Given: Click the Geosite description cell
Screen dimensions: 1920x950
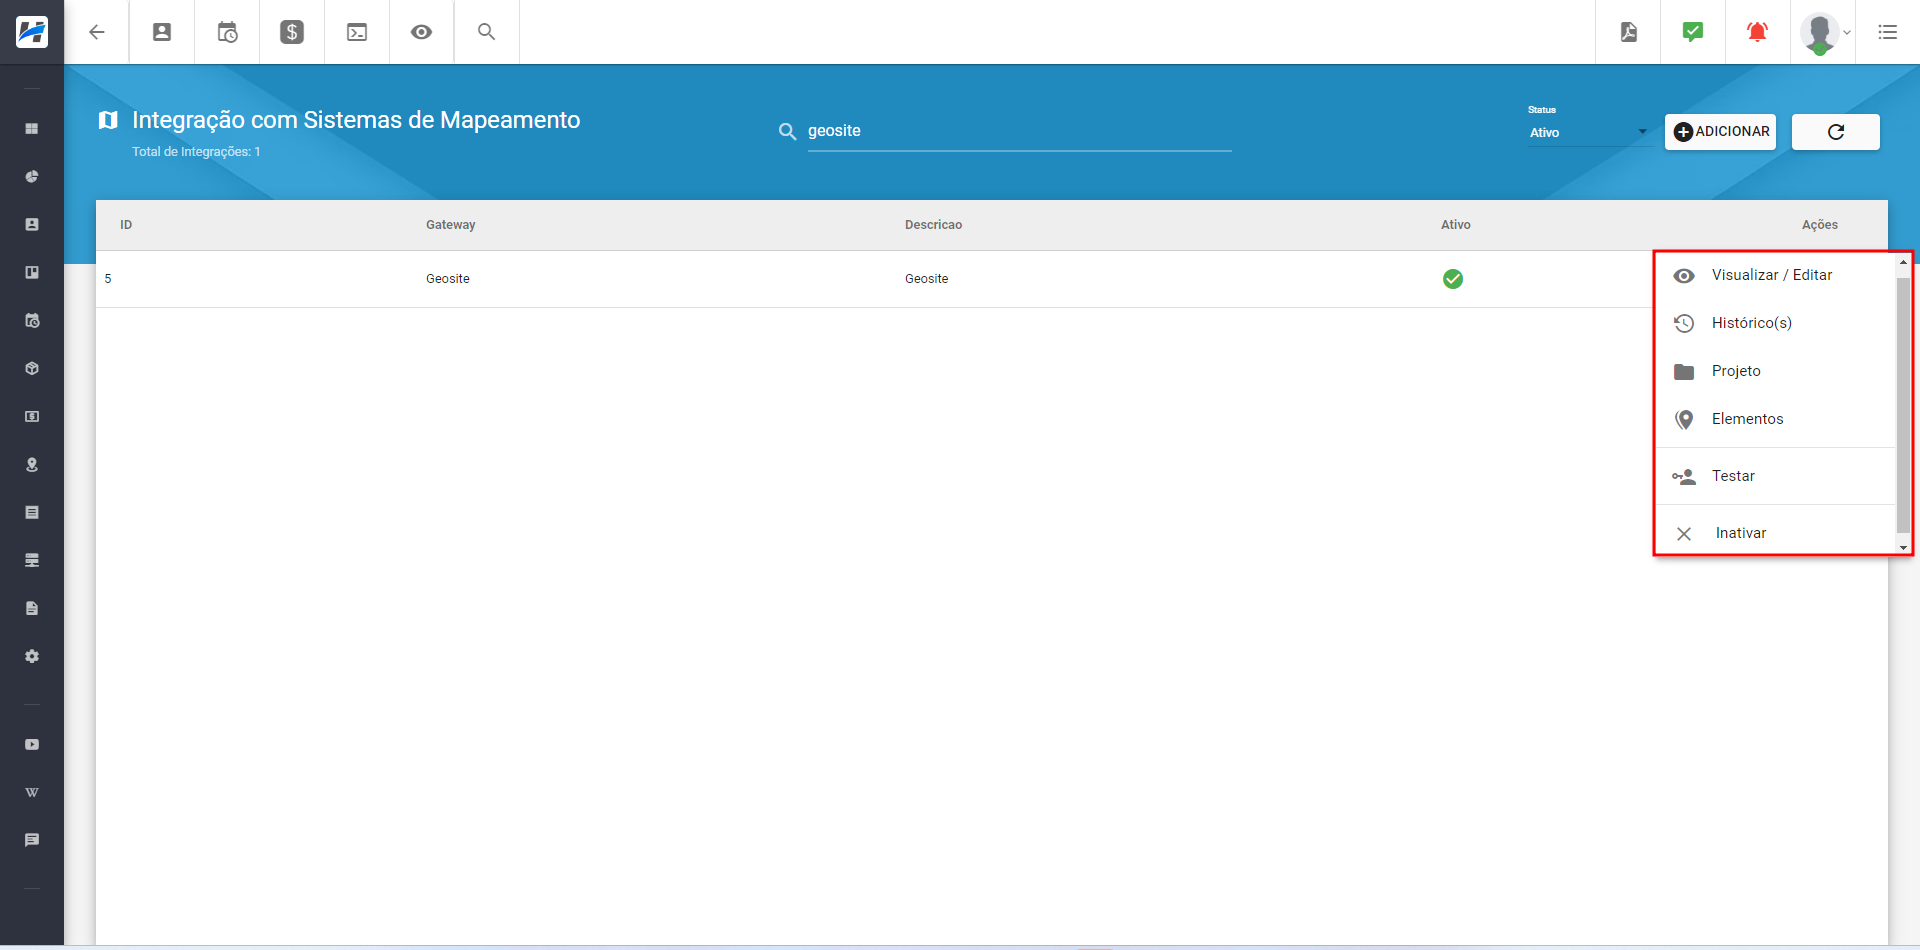Looking at the screenshot, I should tap(927, 279).
